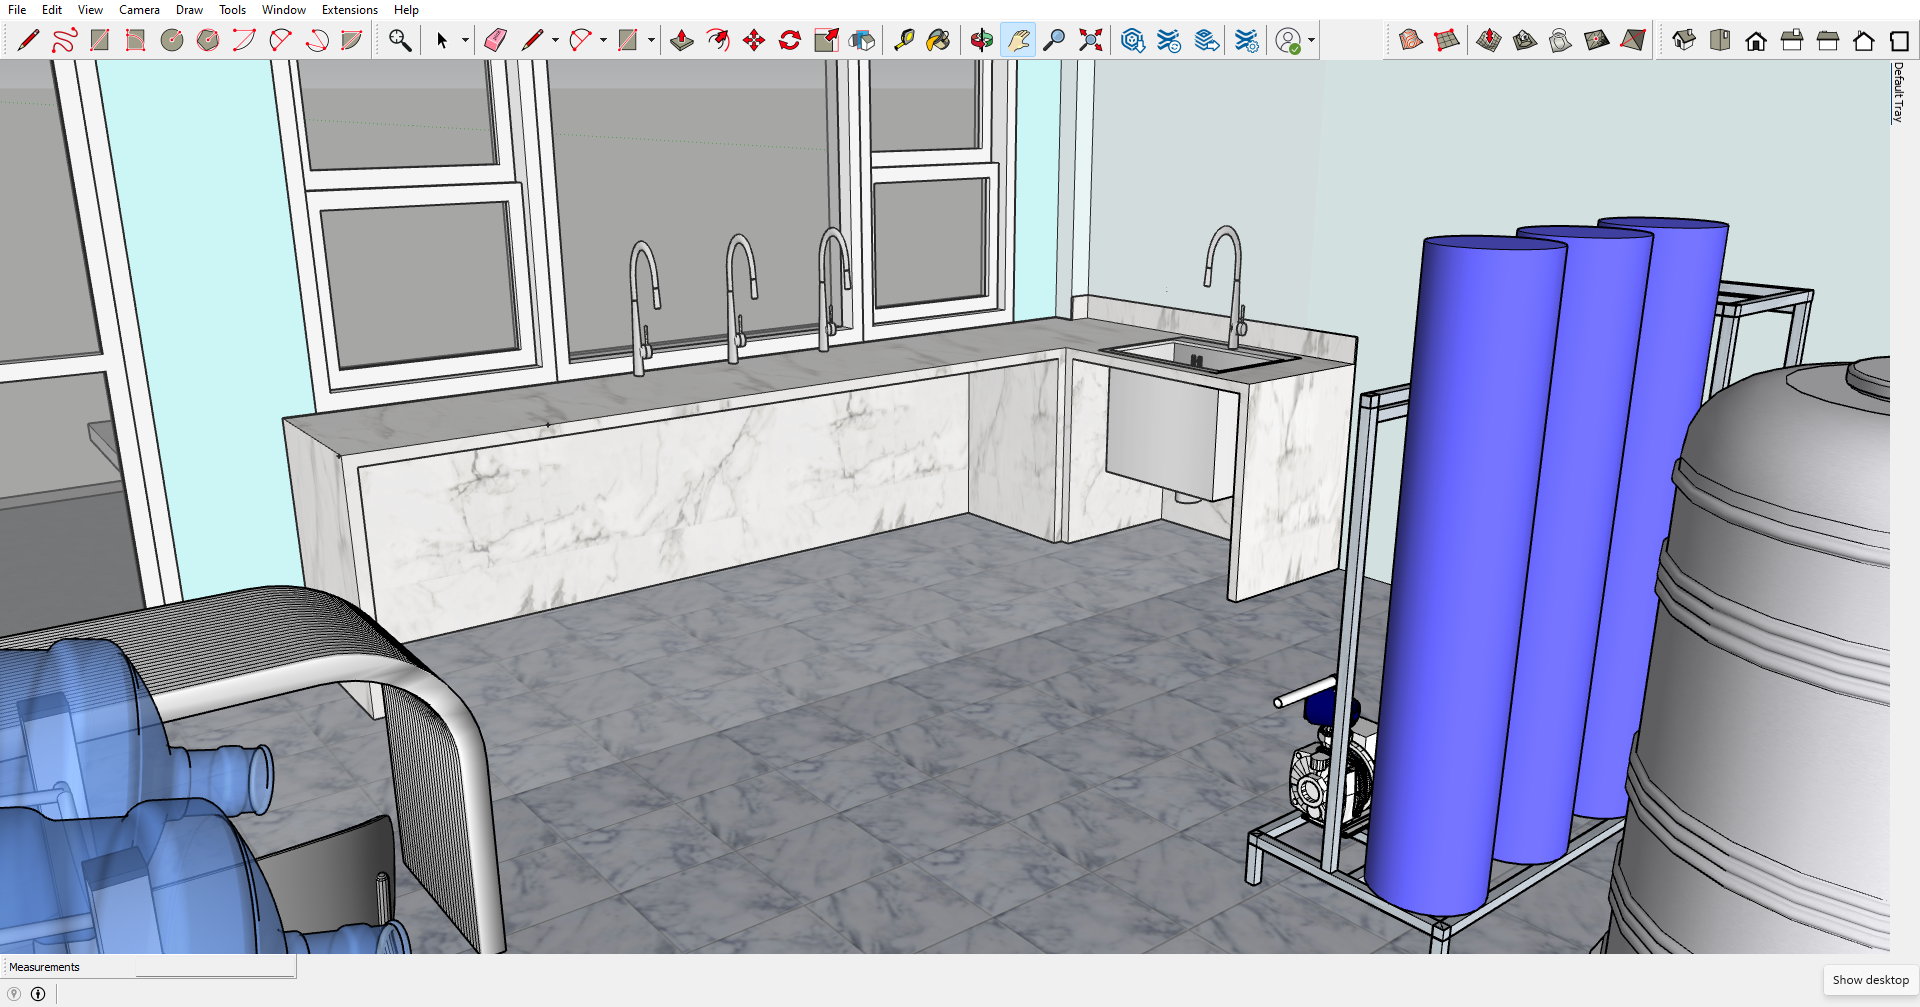Switch to Iso standard view

tap(1684, 40)
